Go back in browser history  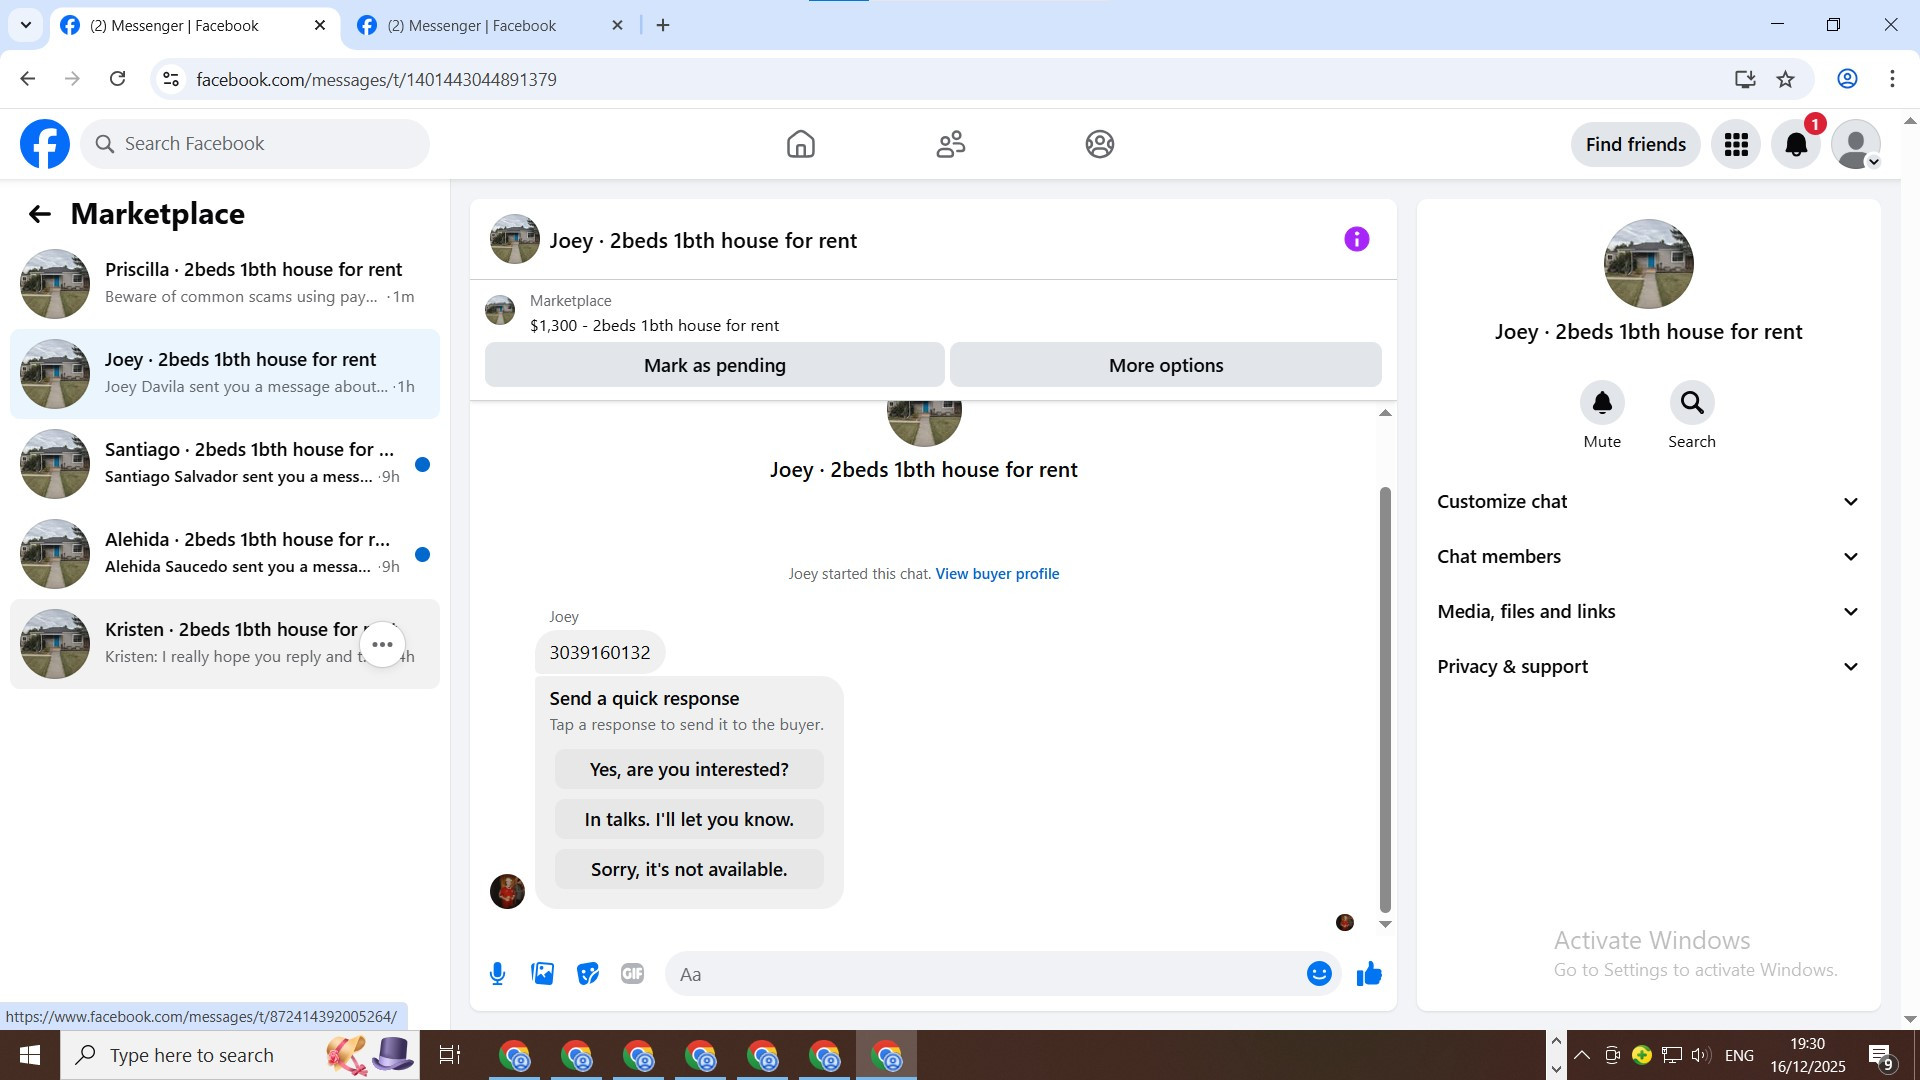(x=28, y=79)
